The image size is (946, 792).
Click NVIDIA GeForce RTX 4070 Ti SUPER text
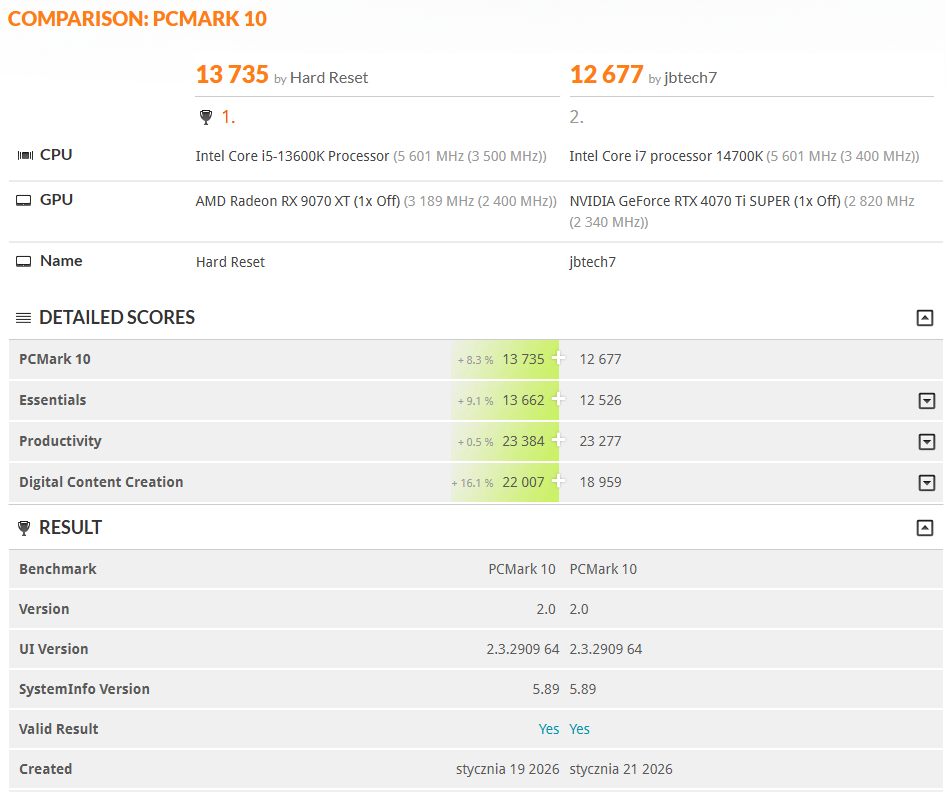coord(679,201)
